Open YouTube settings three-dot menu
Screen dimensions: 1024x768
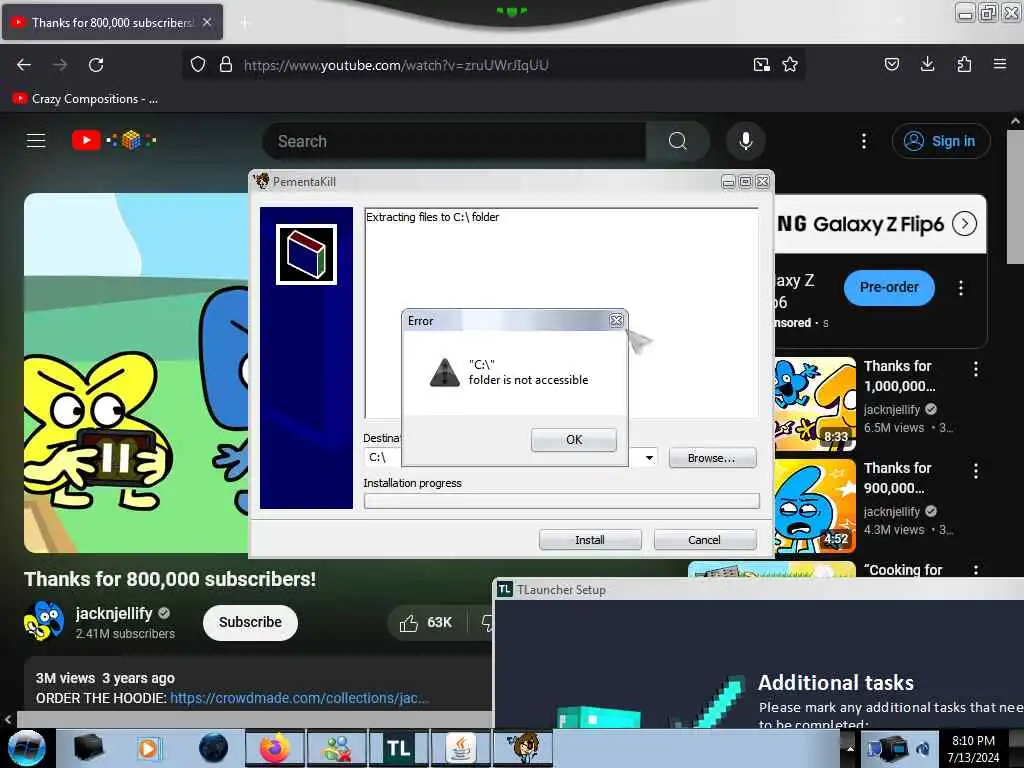(x=864, y=141)
